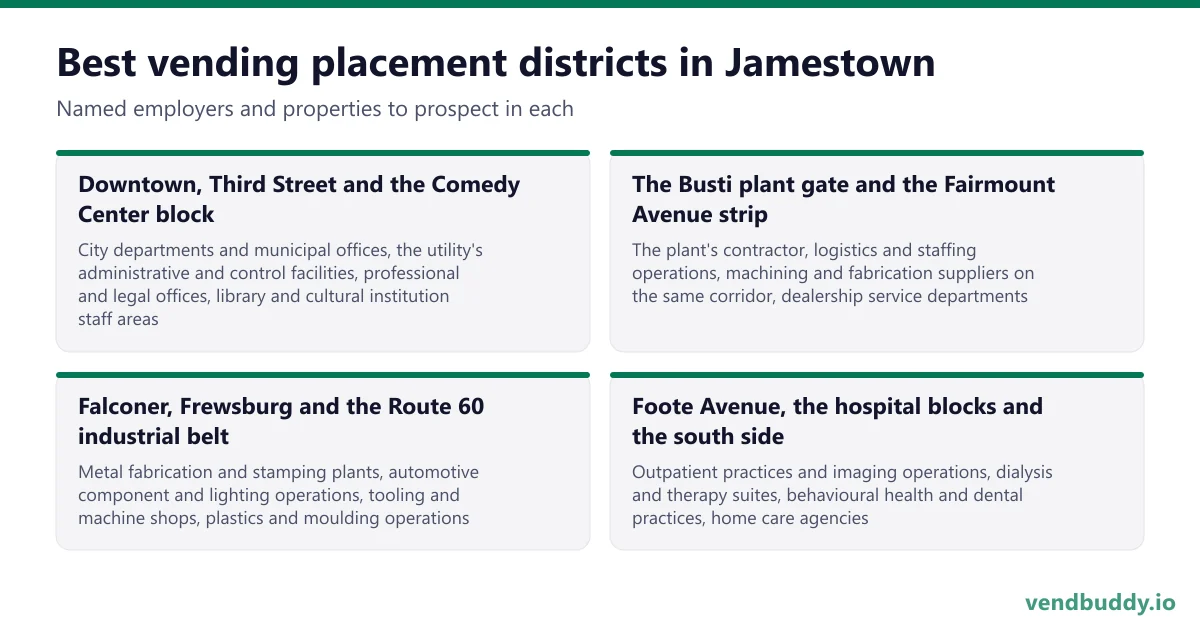This screenshot has width=1200, height=634.
Task: Select the description starting 'City departments and municipal offices'
Action: pyautogui.click(x=281, y=284)
